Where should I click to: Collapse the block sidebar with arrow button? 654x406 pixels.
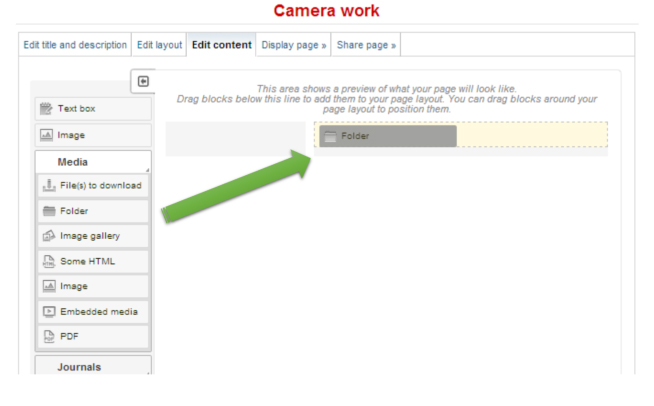coord(143,81)
